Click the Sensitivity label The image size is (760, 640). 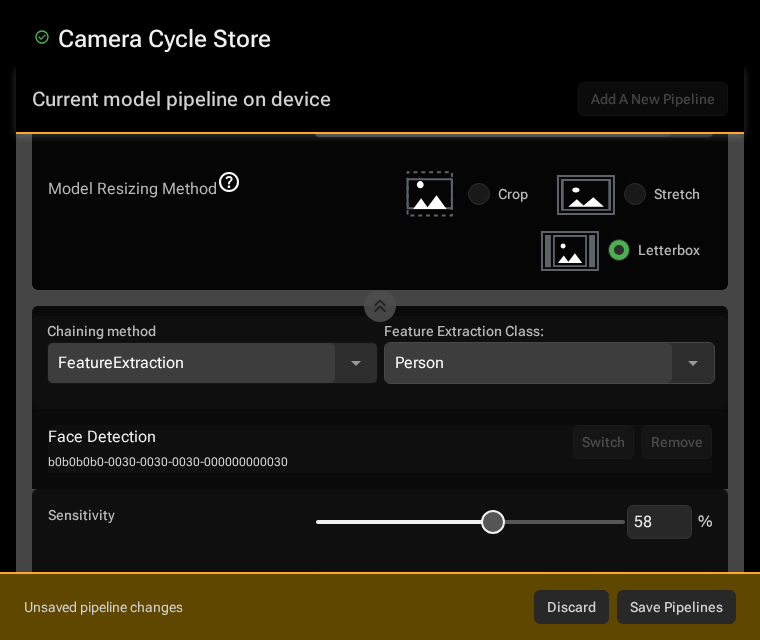[81, 515]
